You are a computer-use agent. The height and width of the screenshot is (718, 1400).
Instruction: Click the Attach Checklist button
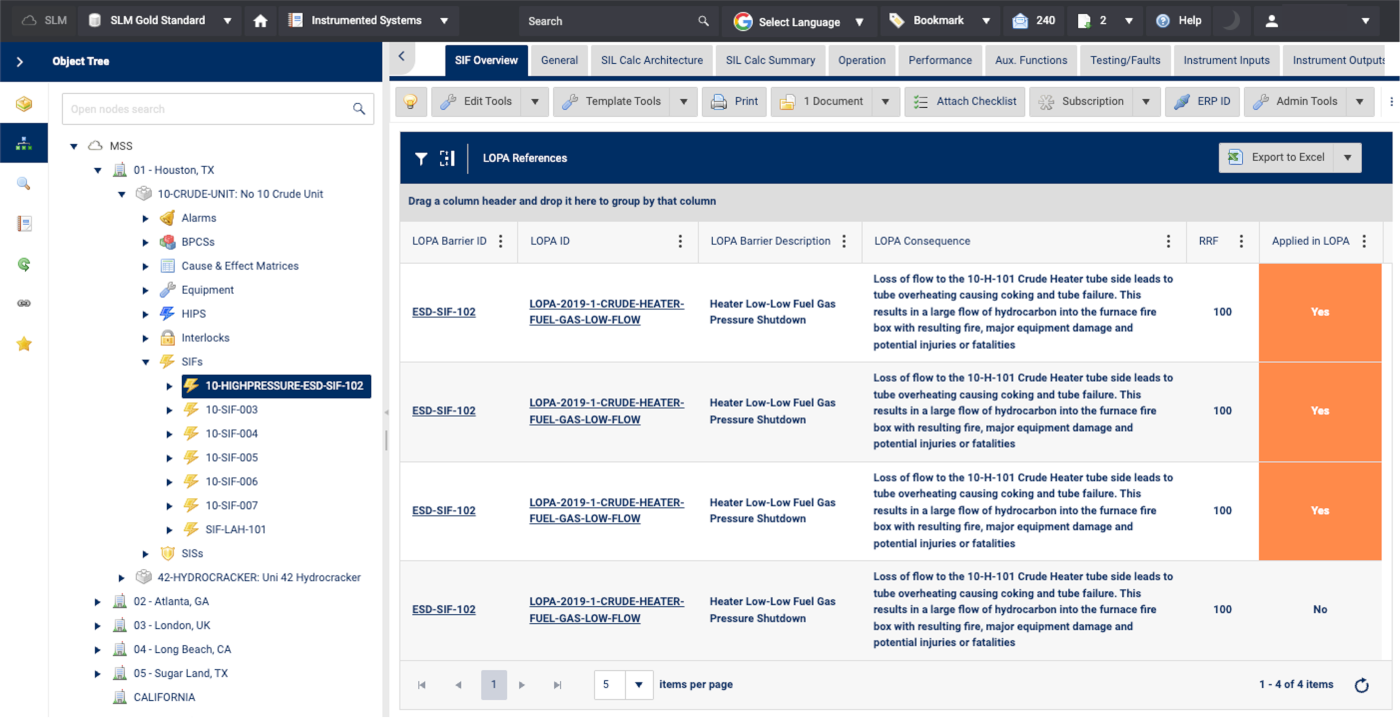pos(964,101)
